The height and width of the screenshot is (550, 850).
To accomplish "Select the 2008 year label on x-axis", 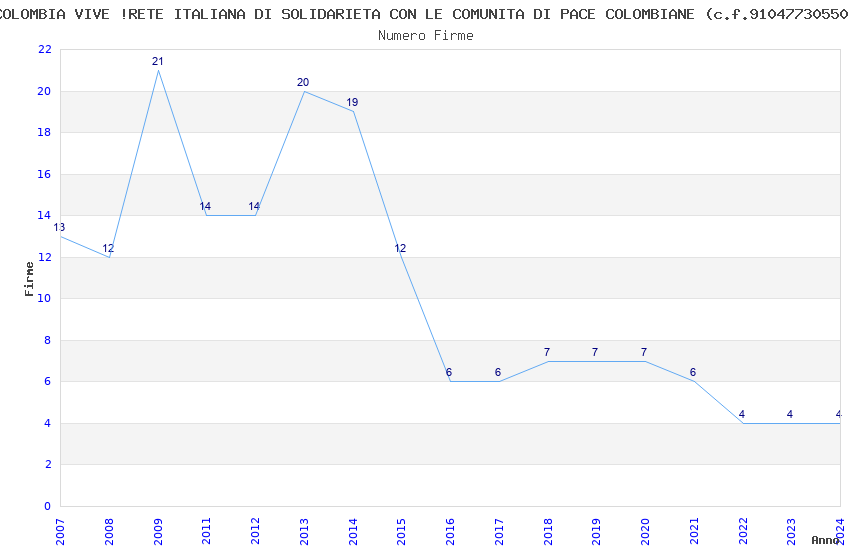I will (109, 531).
